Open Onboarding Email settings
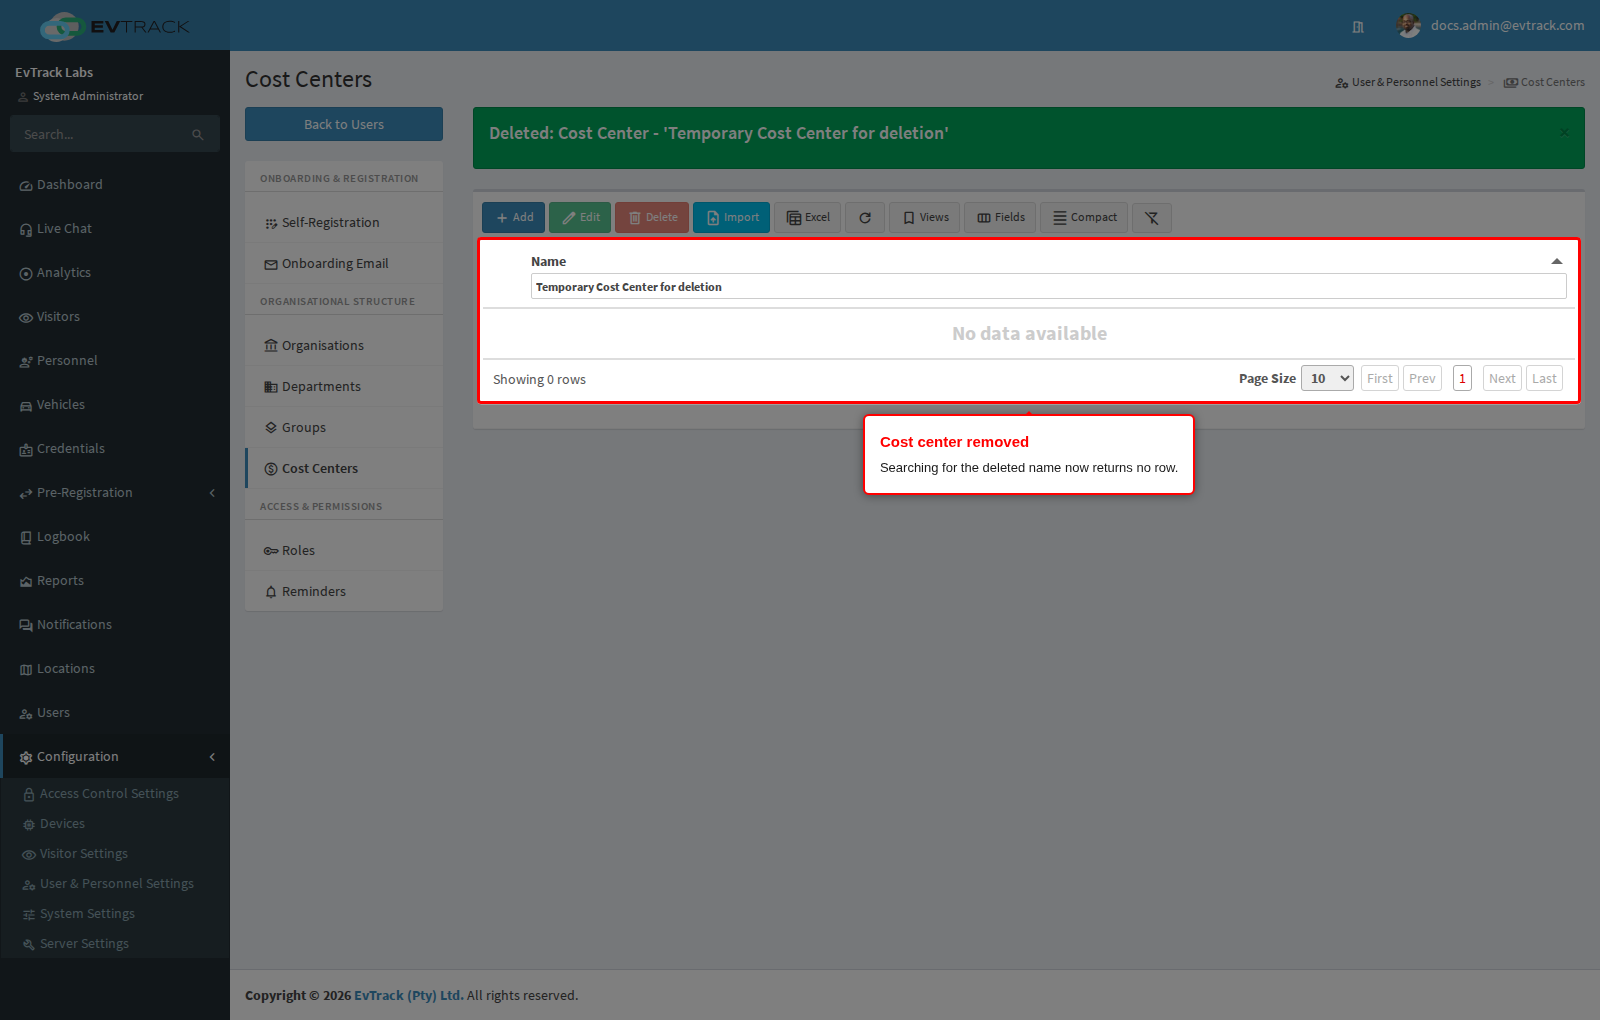The height and width of the screenshot is (1020, 1600). (344, 264)
